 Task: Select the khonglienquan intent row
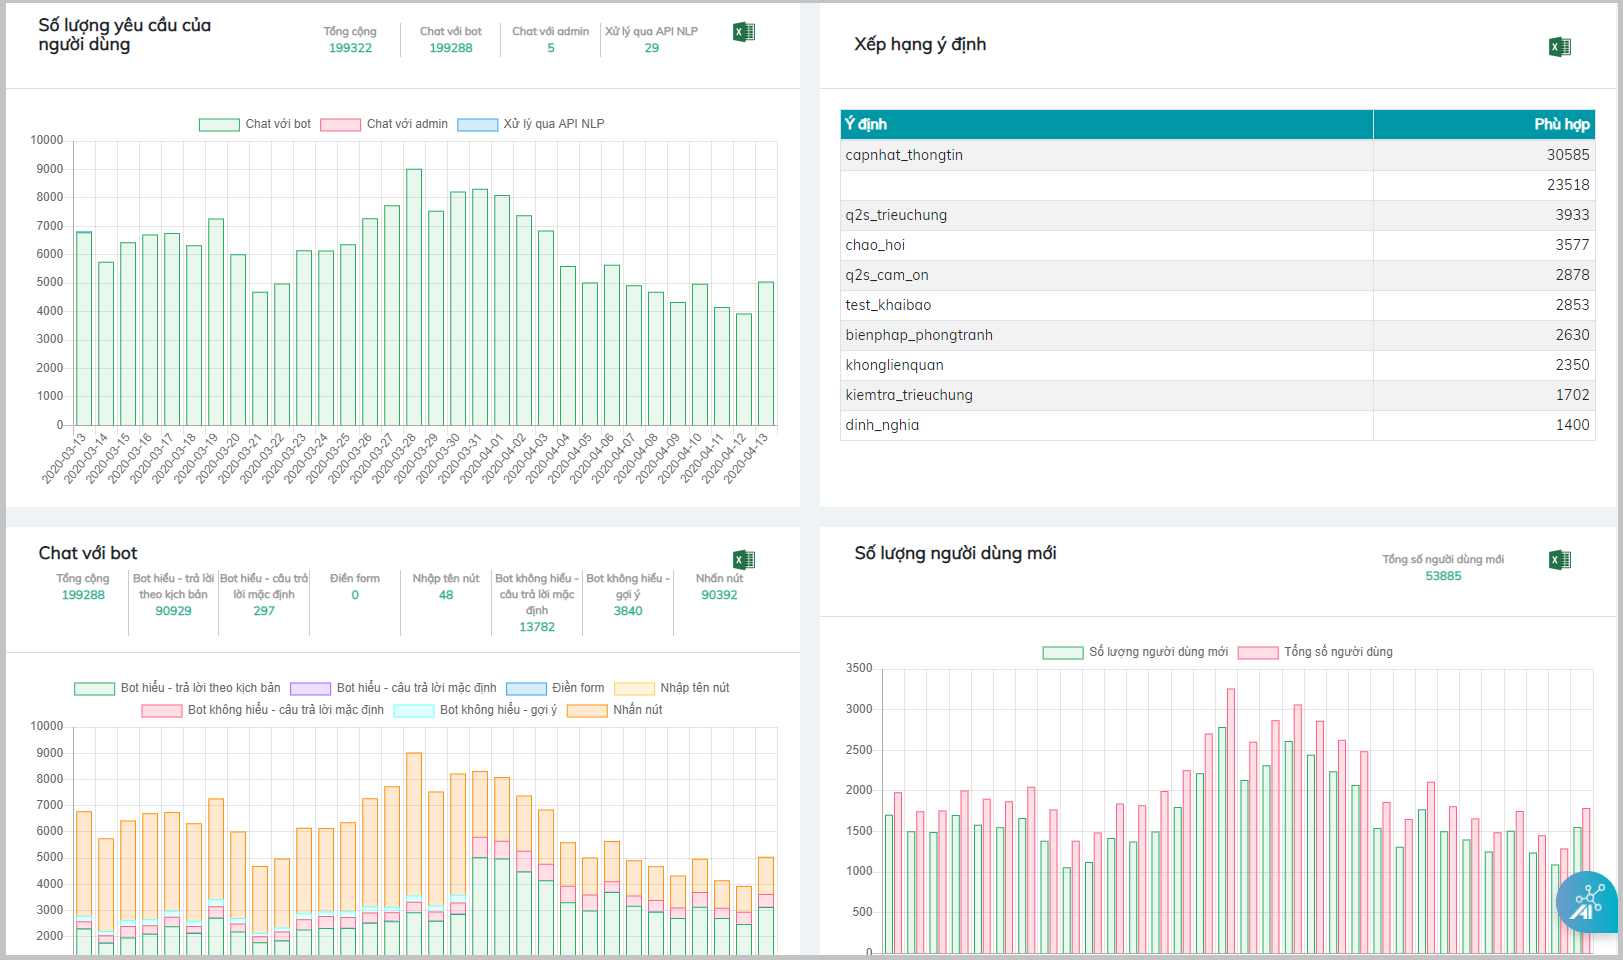1218,365
